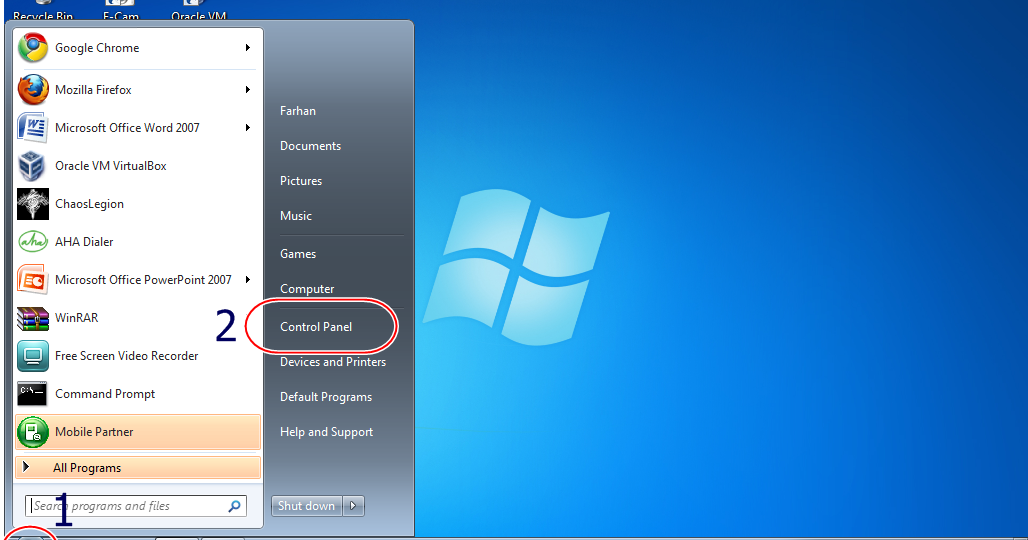Click the AHA Dialer green icon

point(33,242)
